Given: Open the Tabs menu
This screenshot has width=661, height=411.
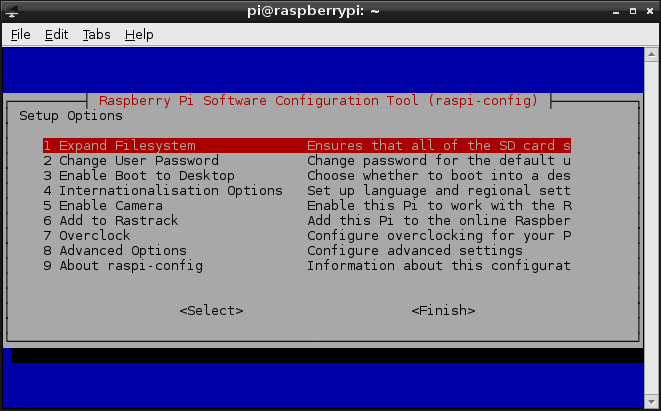Looking at the screenshot, I should 96,35.
